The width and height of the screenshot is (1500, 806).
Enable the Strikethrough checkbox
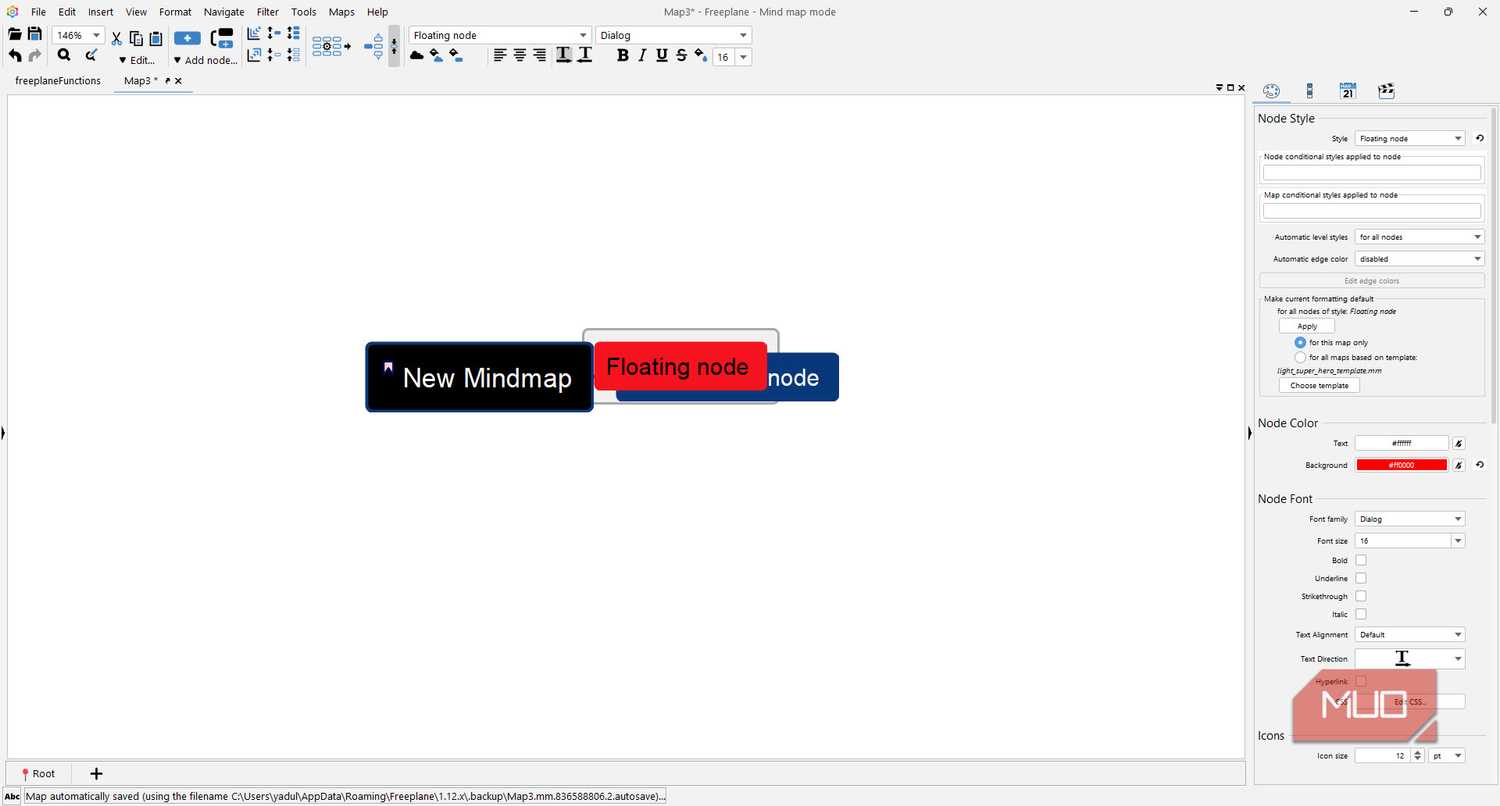(1360, 596)
